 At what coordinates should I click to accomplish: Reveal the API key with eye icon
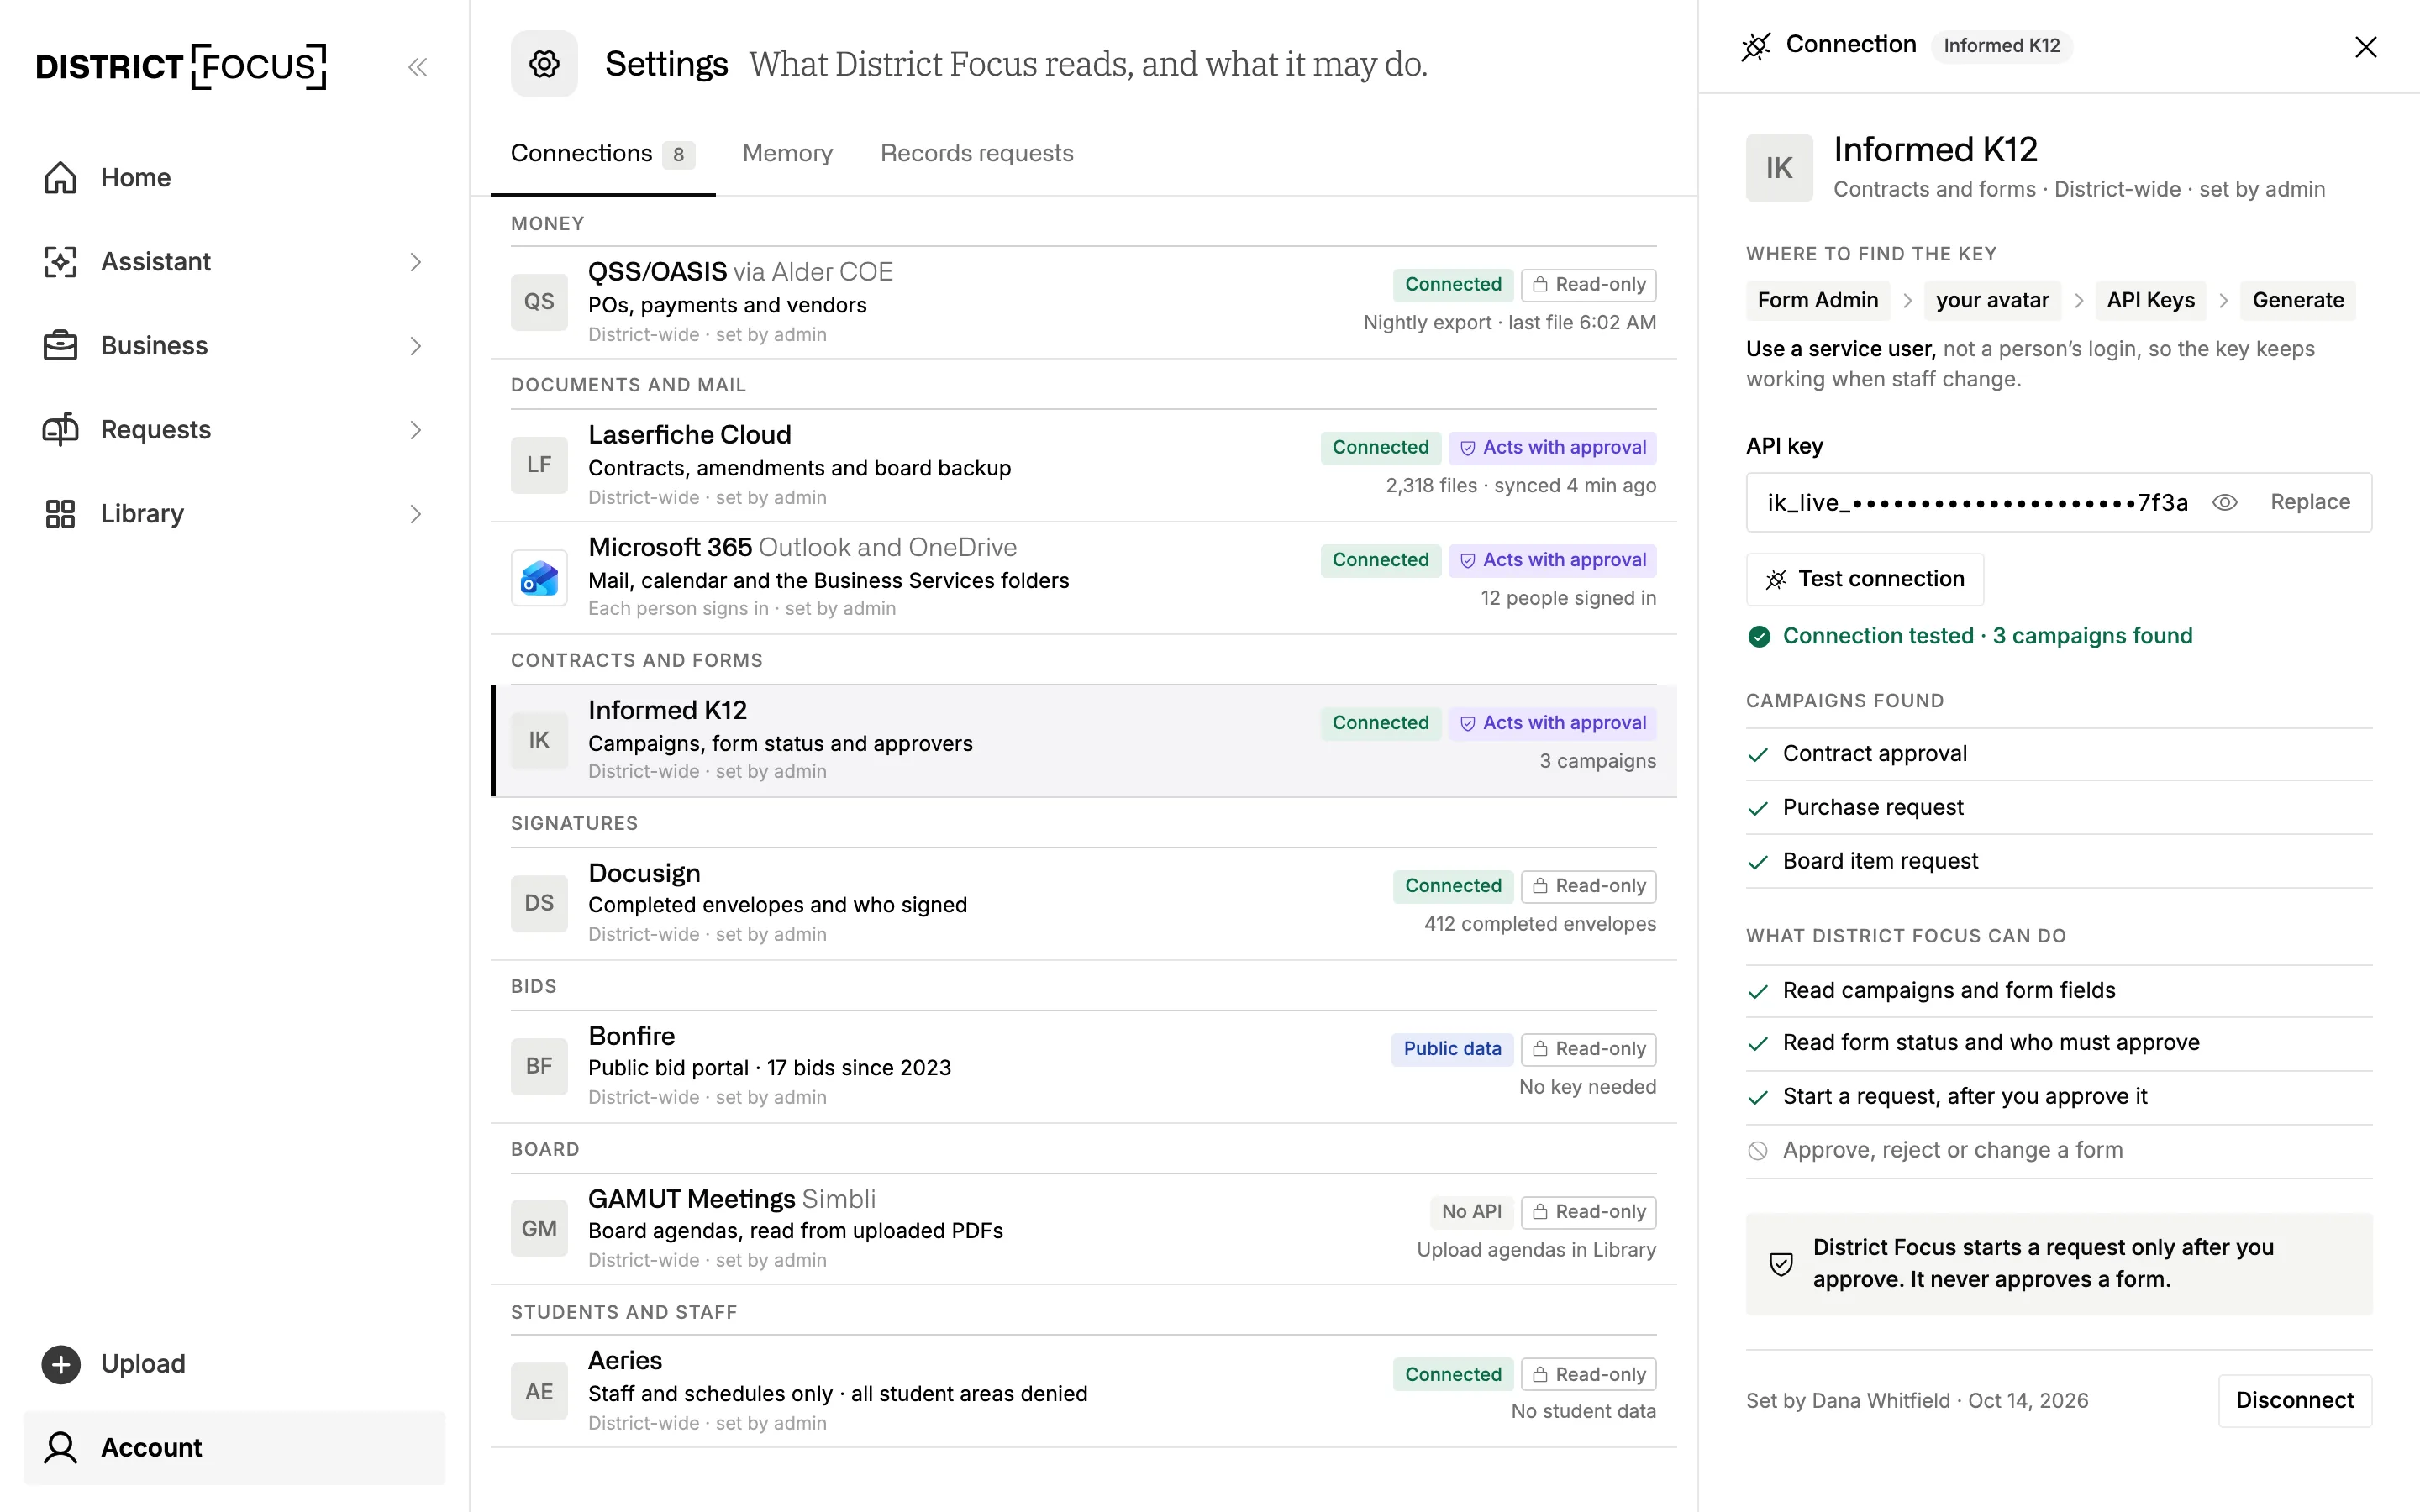pos(2224,502)
